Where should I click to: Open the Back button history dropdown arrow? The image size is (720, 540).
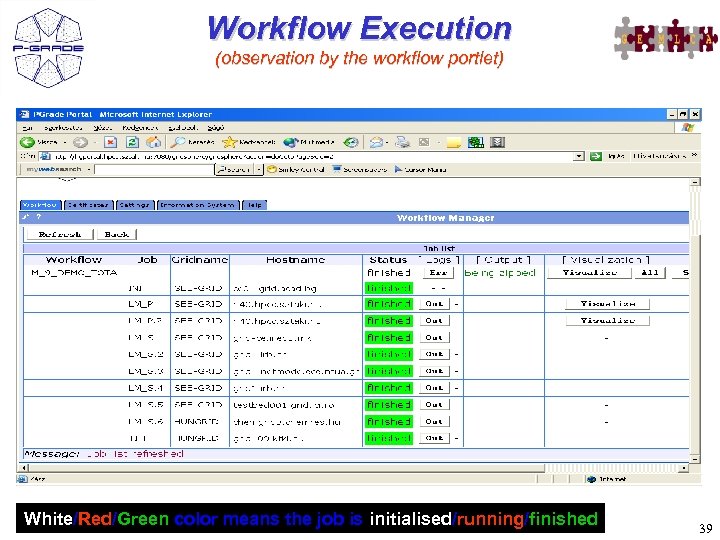coord(65,142)
